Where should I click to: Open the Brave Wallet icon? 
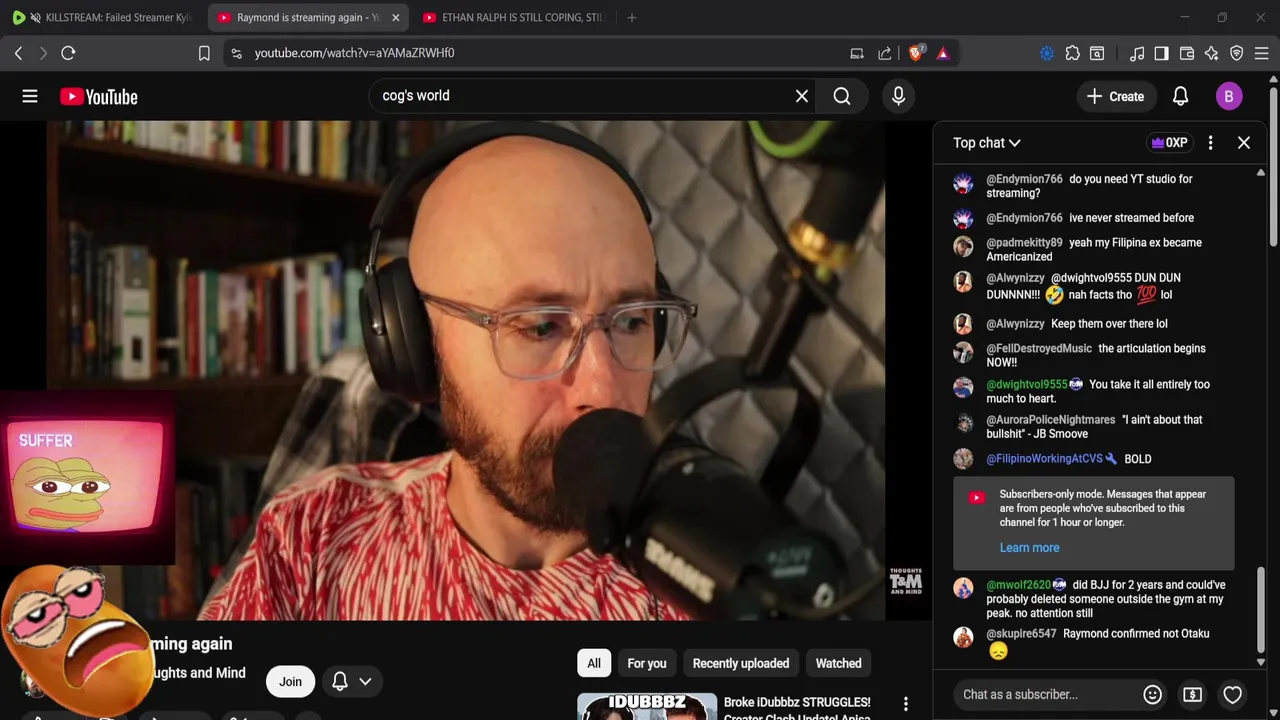pyautogui.click(x=1187, y=53)
